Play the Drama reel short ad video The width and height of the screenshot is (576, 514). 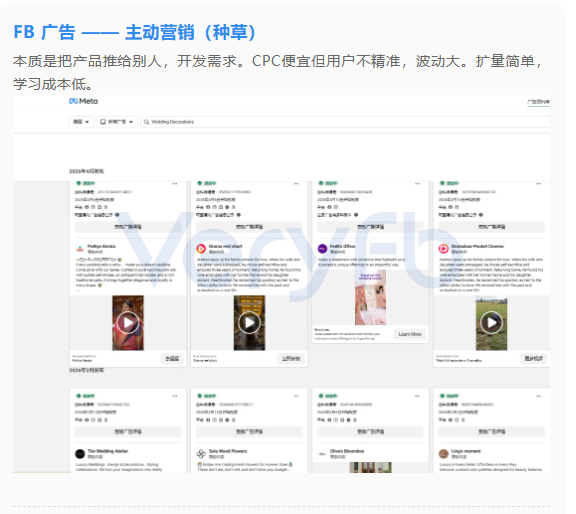tap(249, 323)
